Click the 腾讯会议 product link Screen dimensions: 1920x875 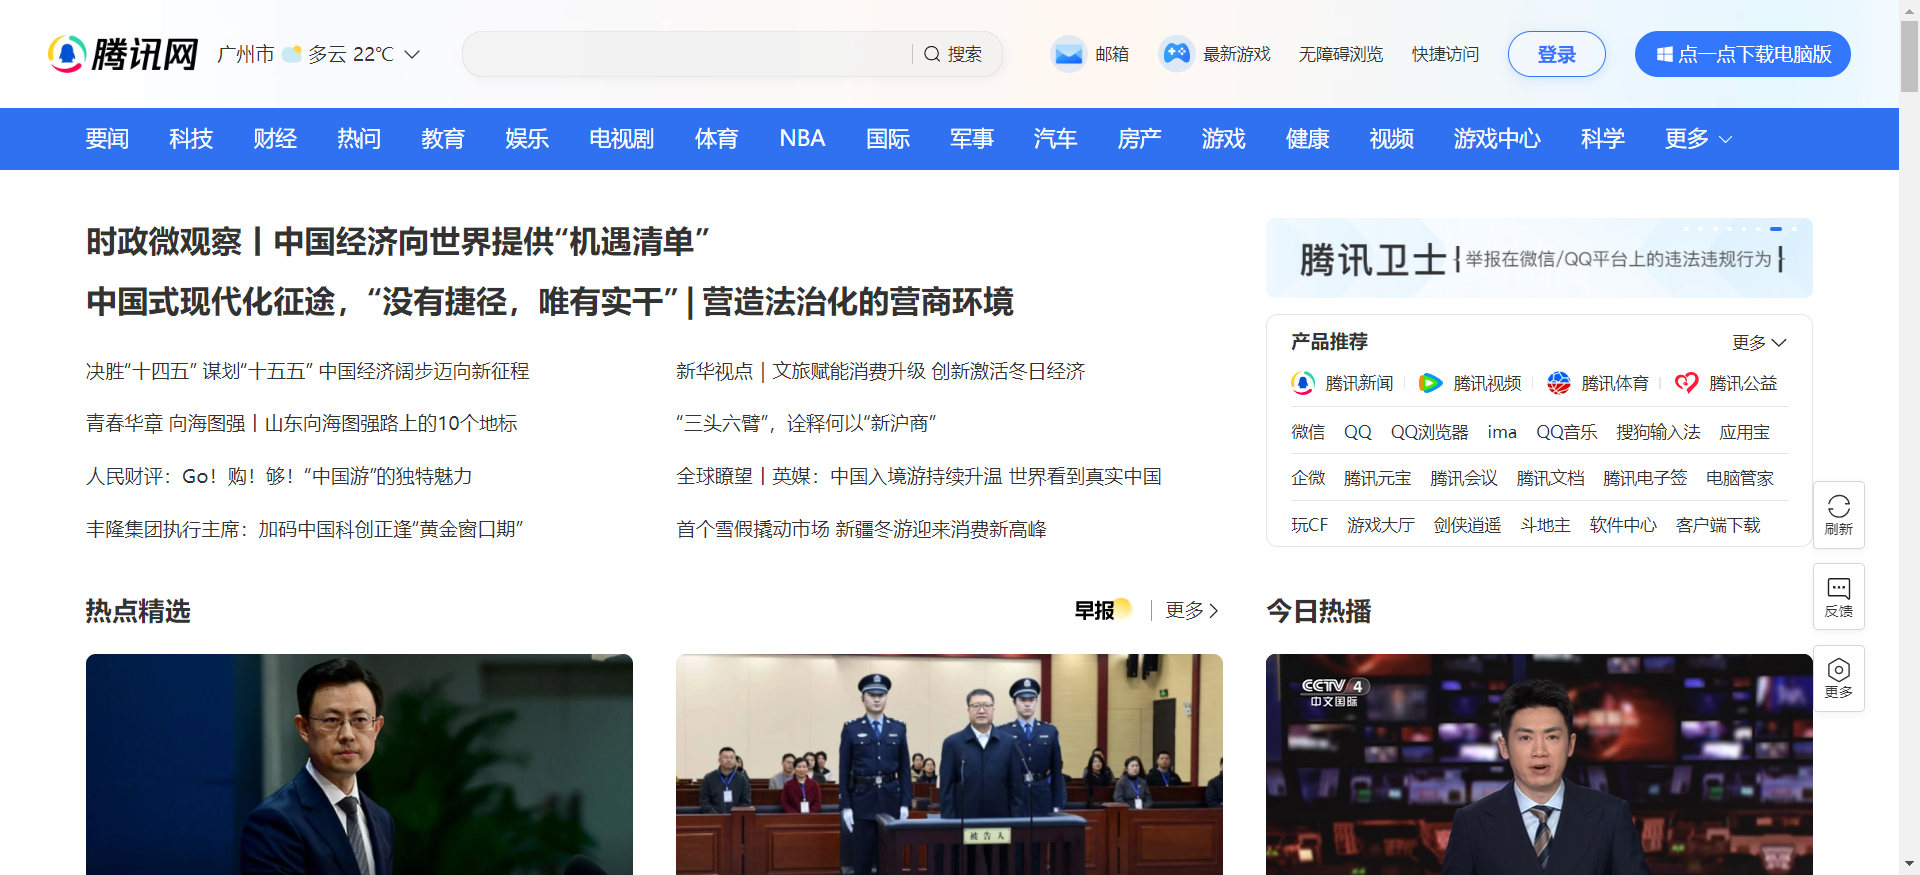pos(1464,478)
